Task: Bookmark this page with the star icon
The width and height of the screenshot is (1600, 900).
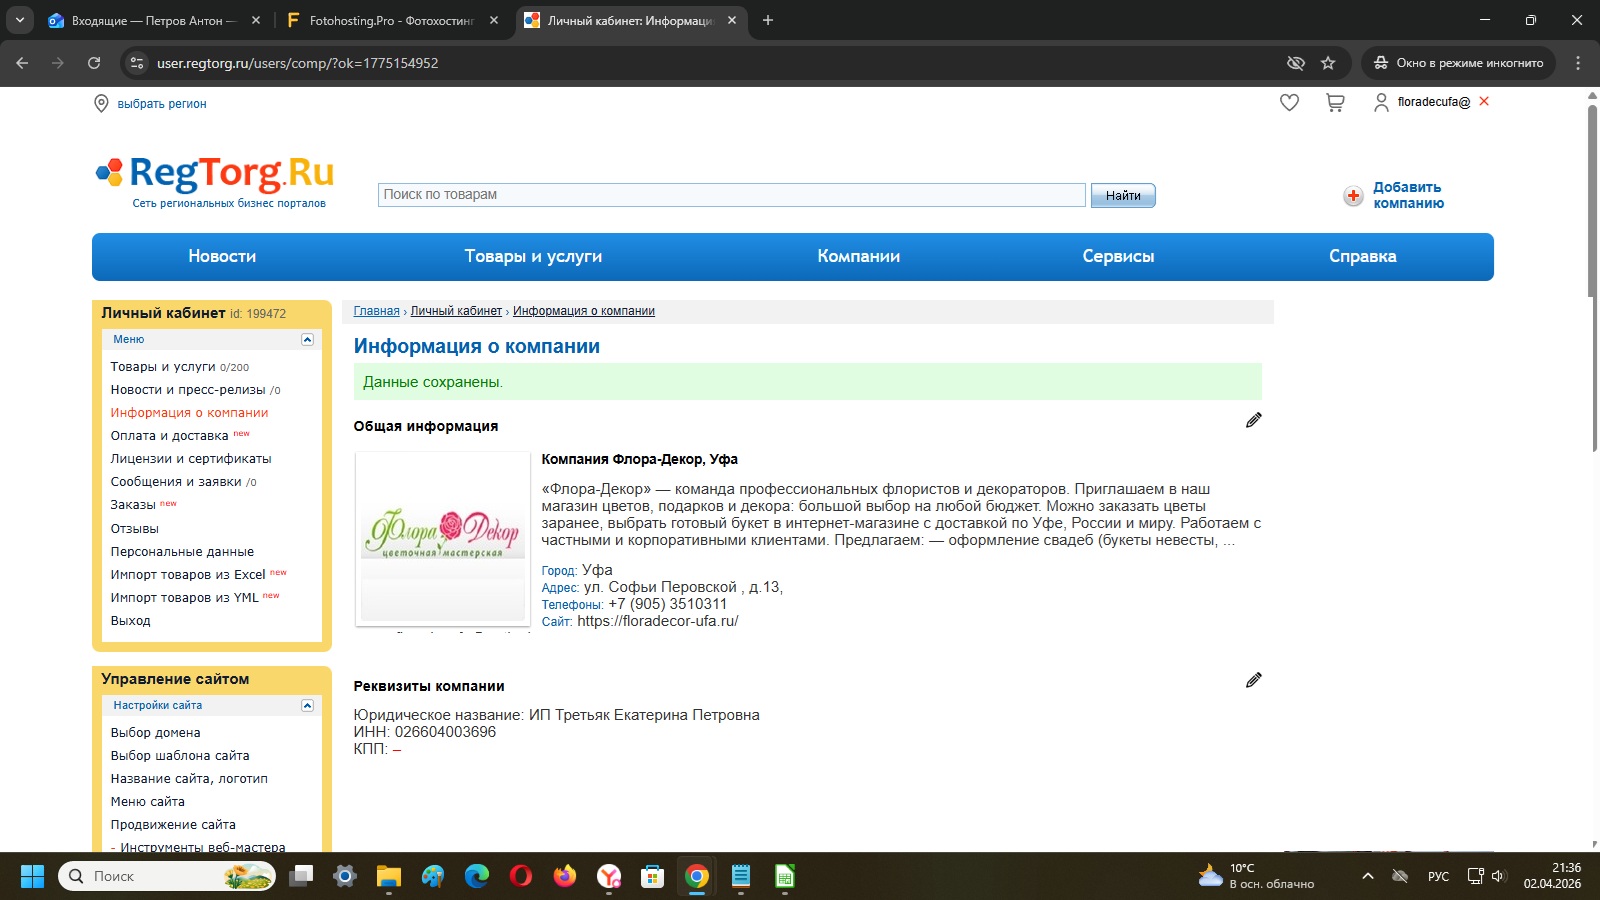Action: [x=1328, y=63]
